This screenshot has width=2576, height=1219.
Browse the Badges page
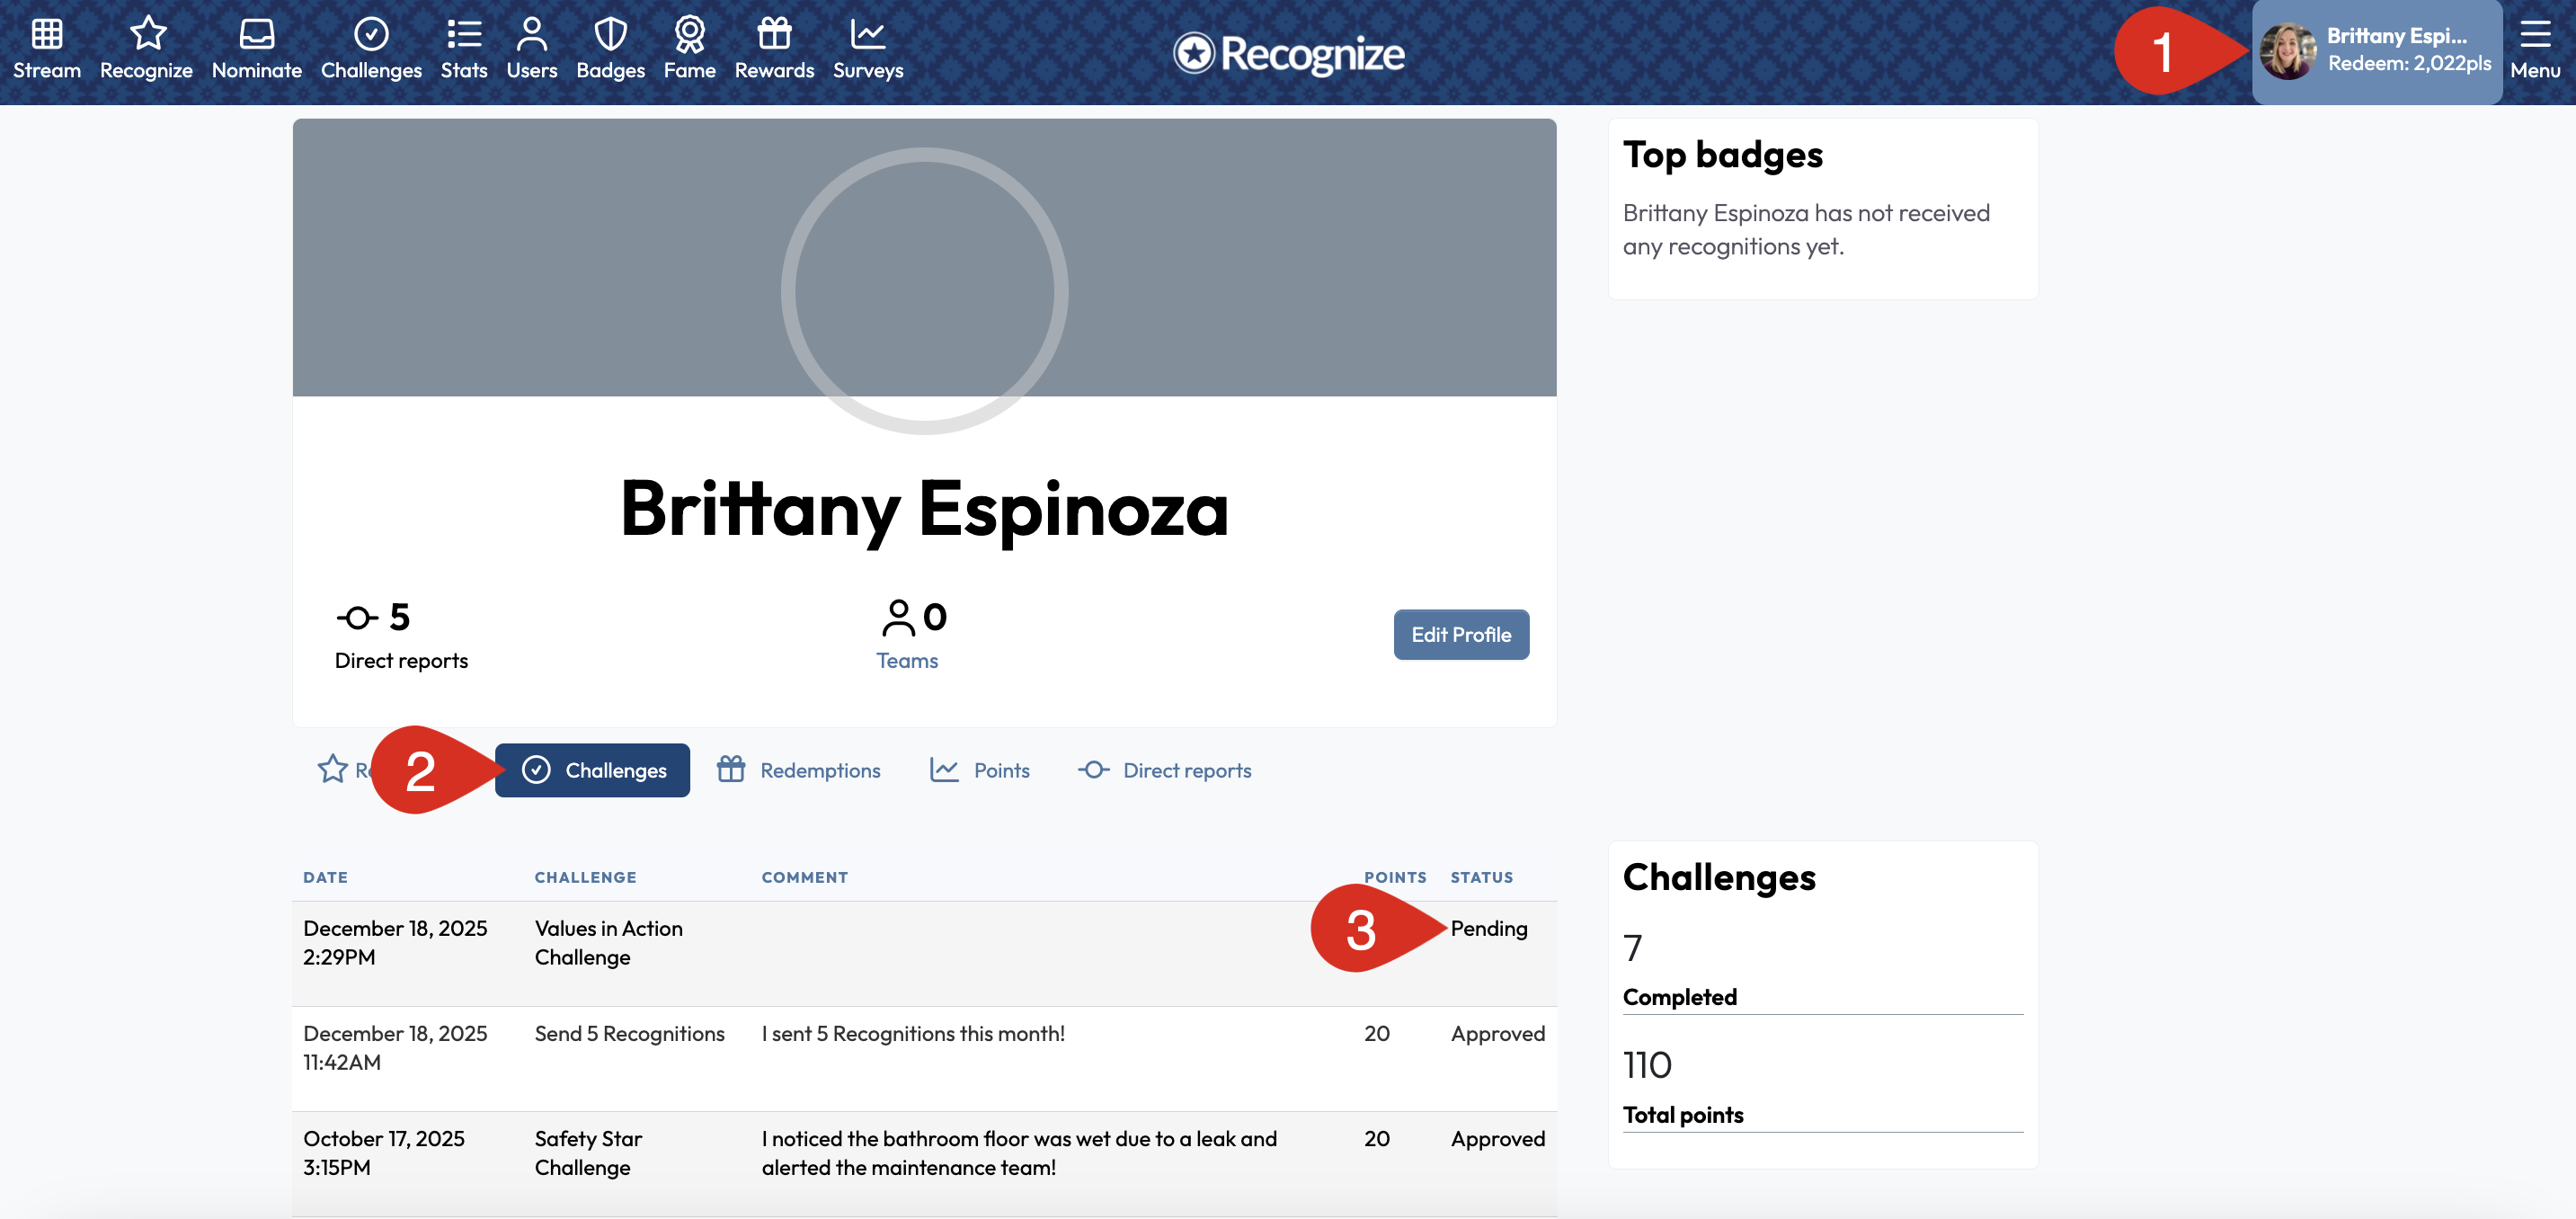point(610,47)
